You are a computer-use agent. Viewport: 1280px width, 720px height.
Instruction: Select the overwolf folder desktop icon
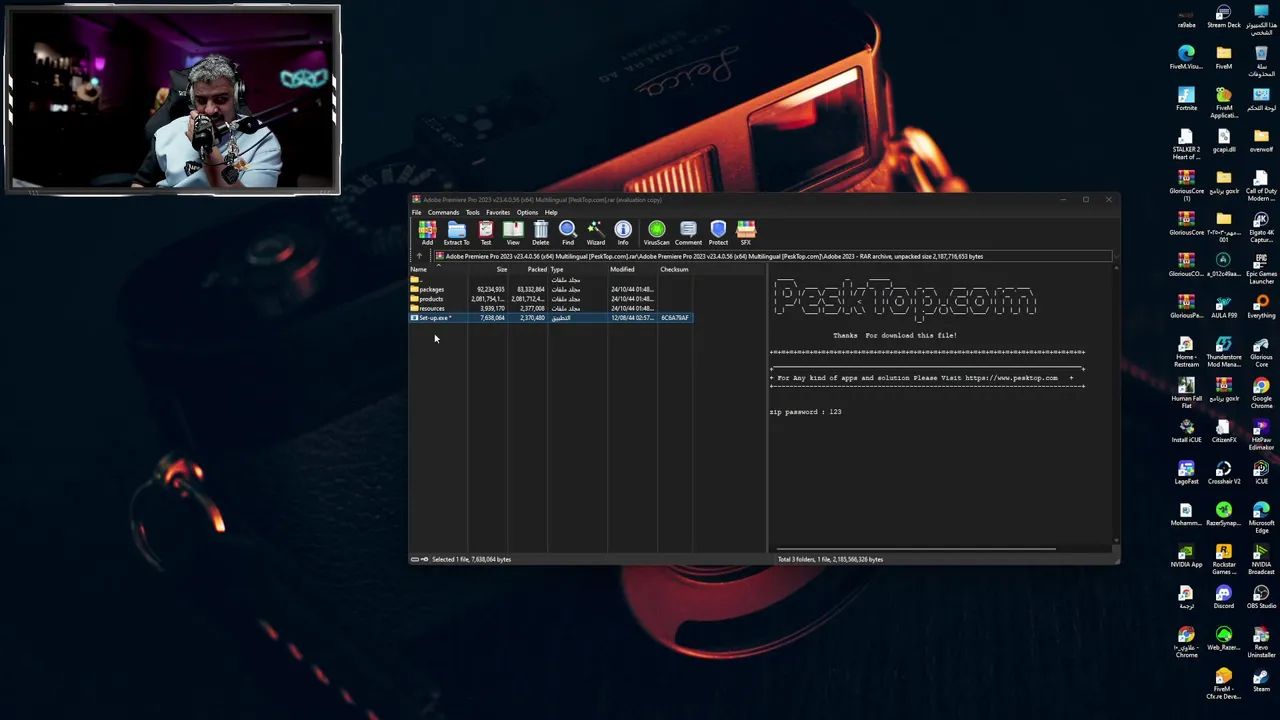[1261, 141]
